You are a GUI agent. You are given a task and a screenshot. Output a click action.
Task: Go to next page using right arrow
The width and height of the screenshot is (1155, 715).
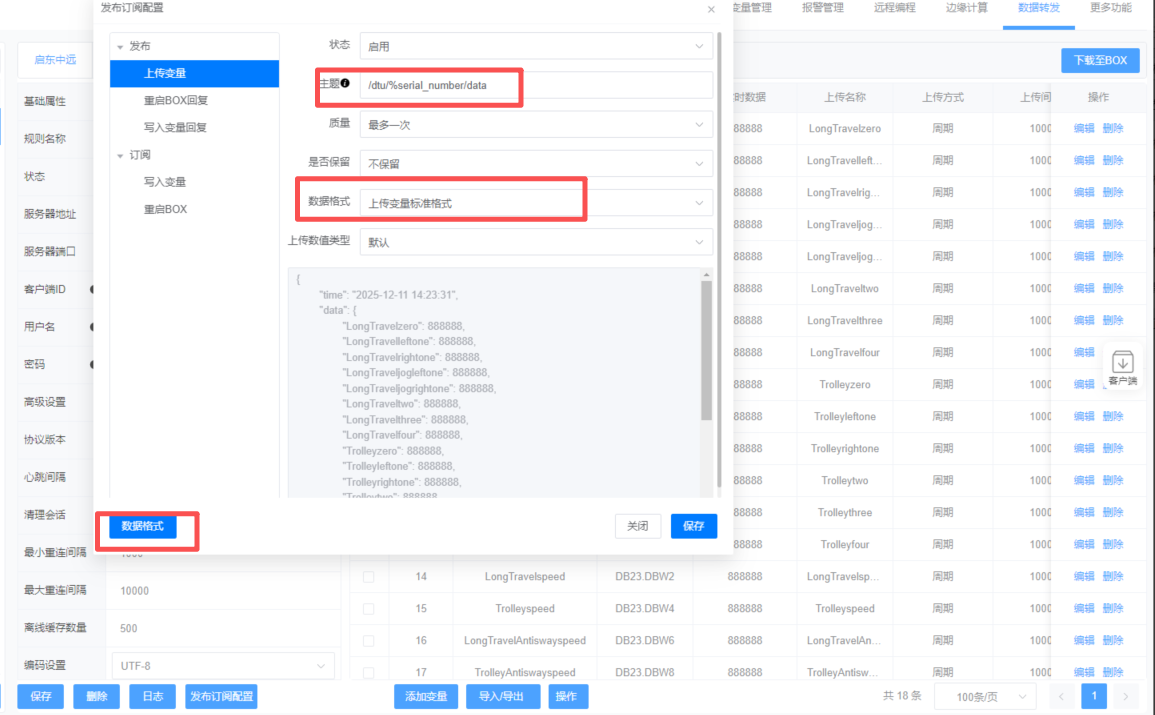tap(1126, 696)
